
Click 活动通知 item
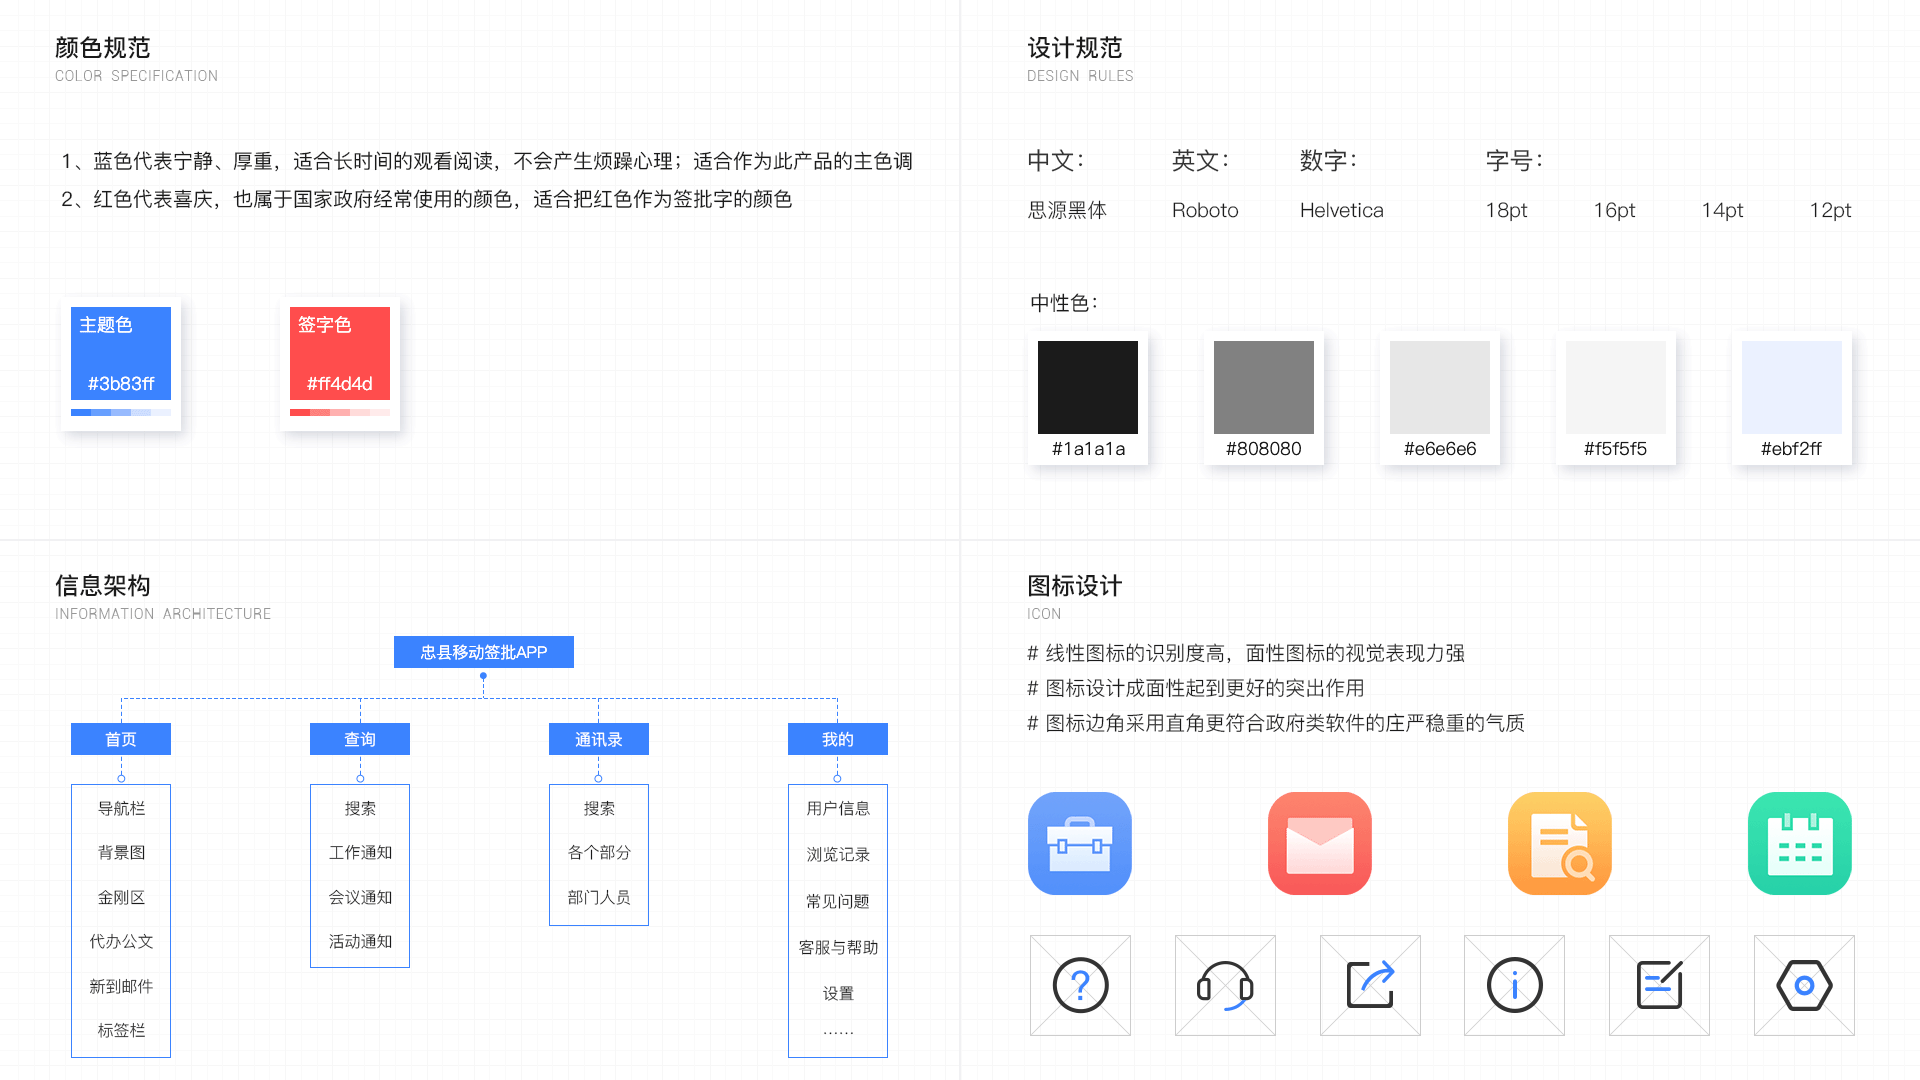pos(360,941)
